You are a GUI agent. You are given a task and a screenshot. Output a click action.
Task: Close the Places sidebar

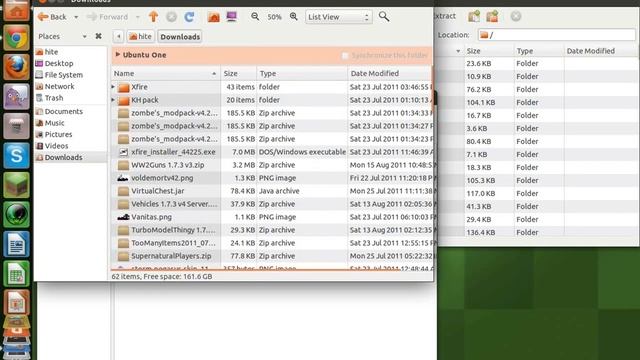98,36
